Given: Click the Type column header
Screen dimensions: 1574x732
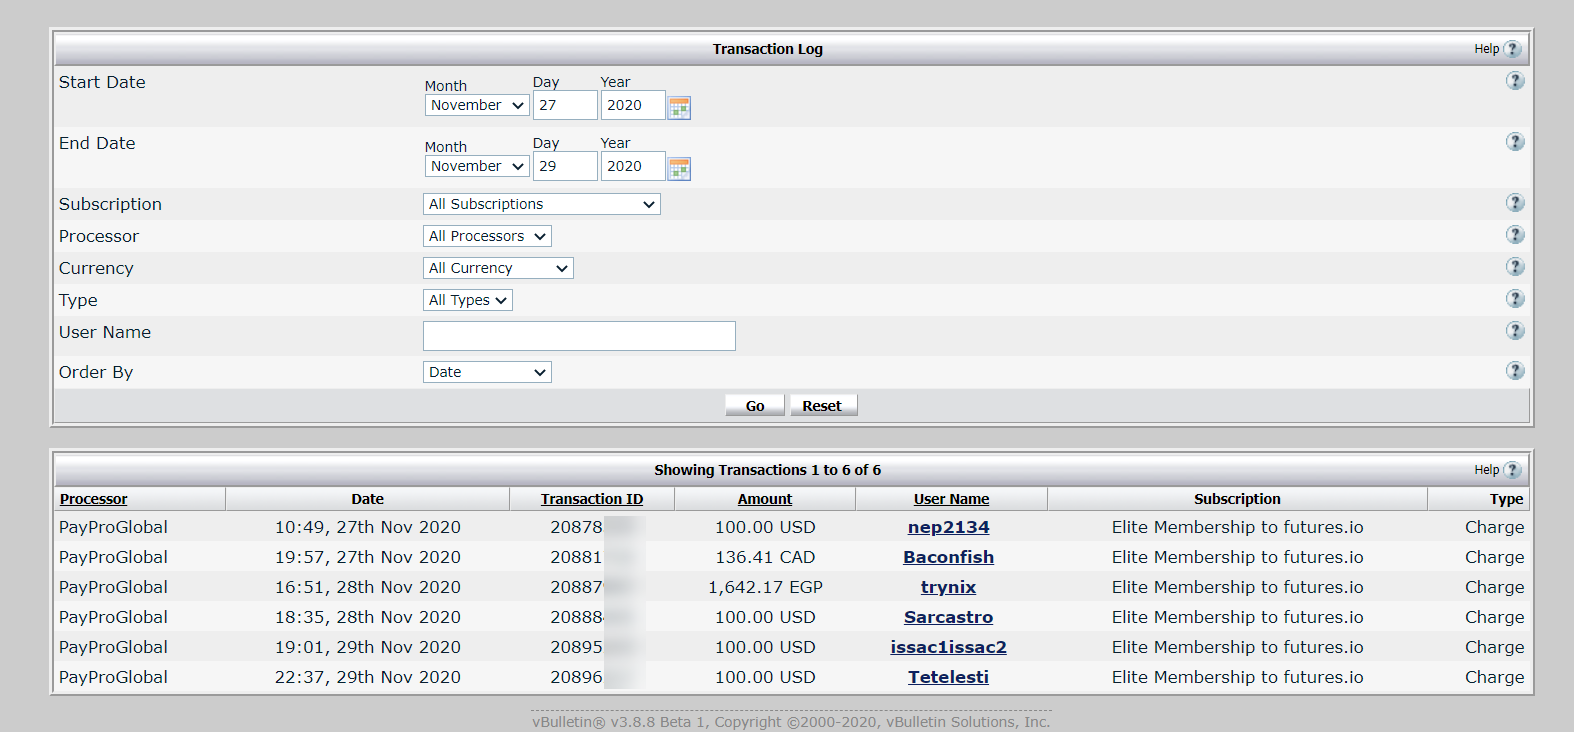Looking at the screenshot, I should tap(1506, 499).
